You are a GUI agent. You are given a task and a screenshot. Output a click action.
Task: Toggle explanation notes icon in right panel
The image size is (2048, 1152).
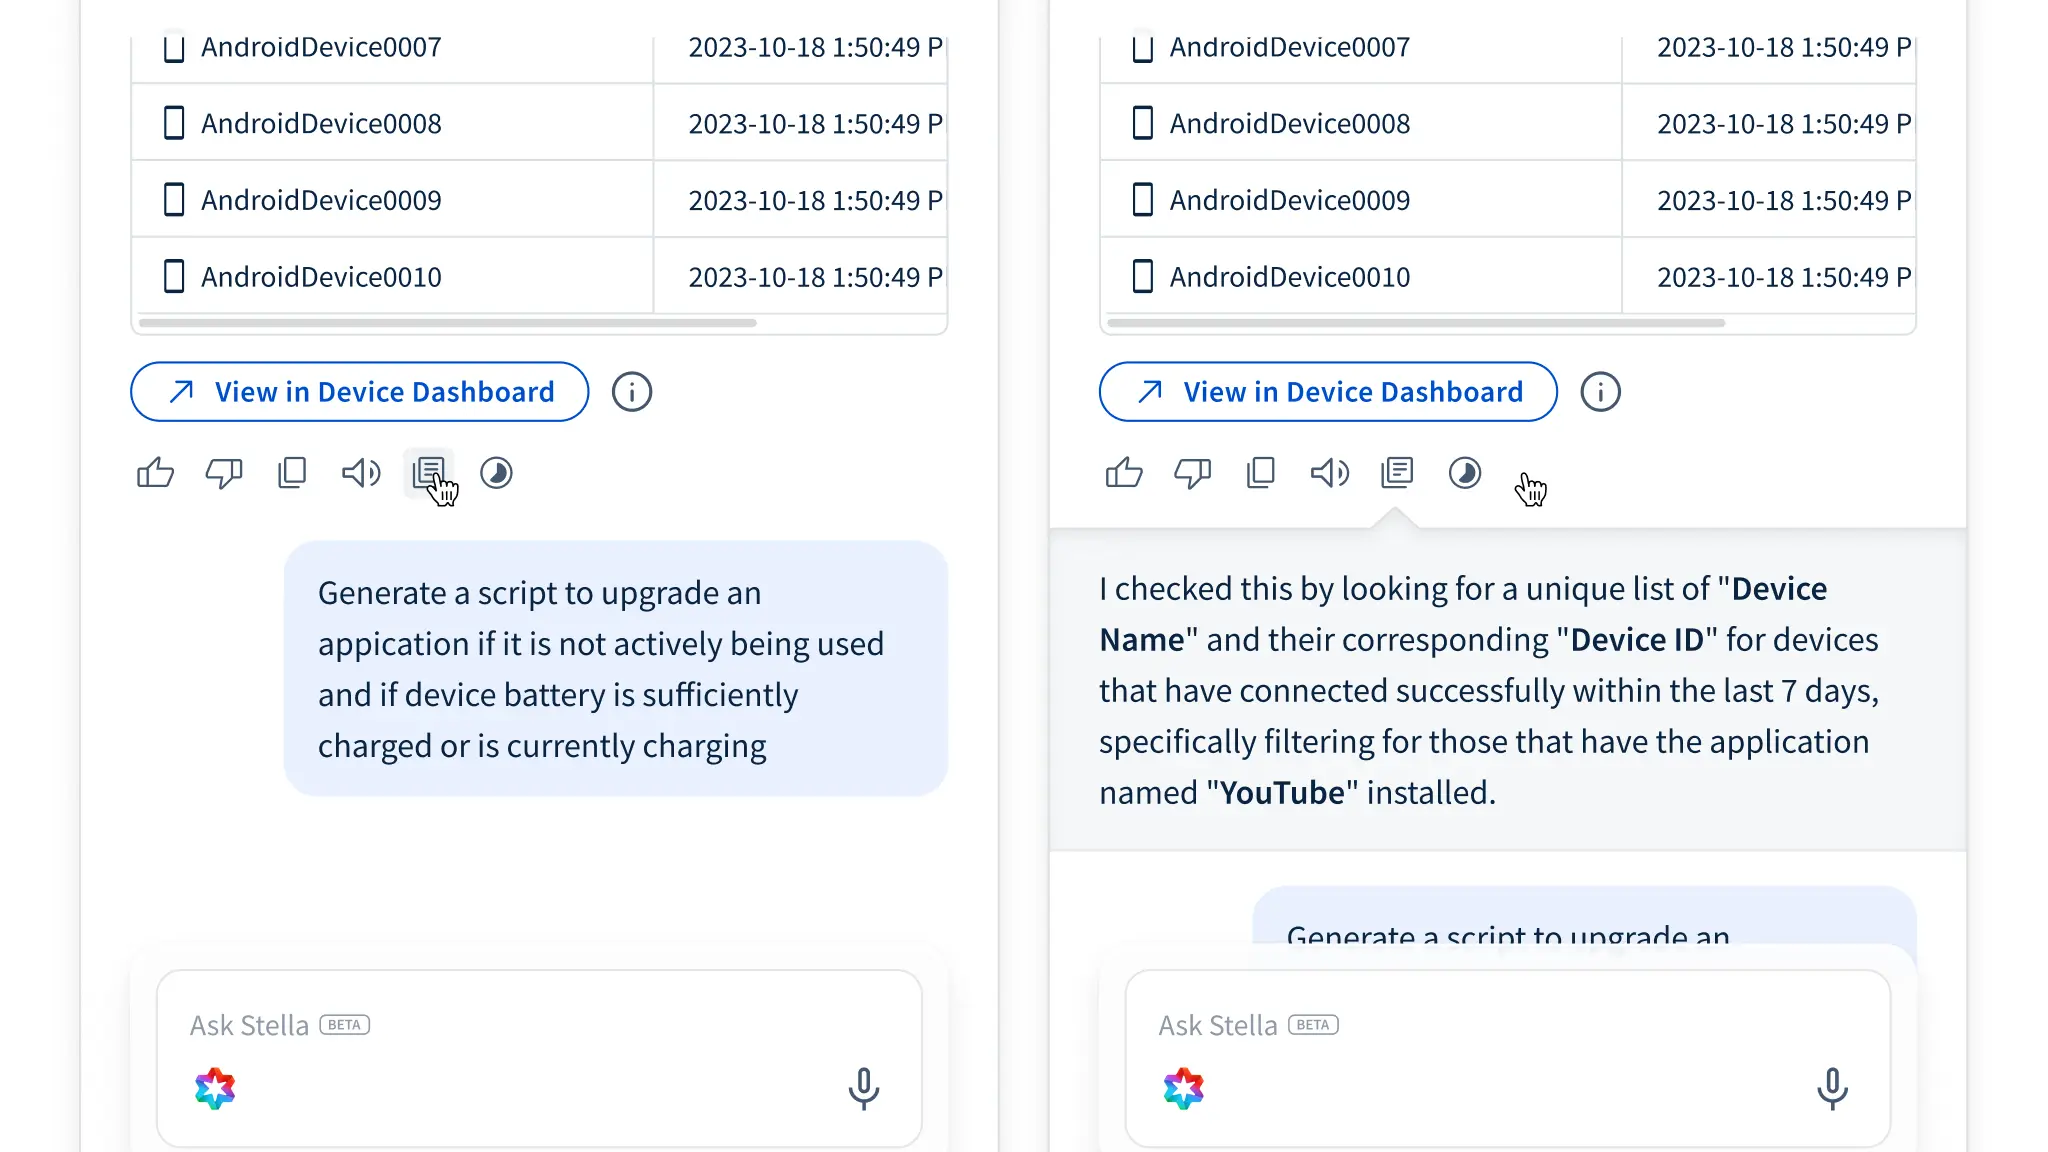(1397, 472)
